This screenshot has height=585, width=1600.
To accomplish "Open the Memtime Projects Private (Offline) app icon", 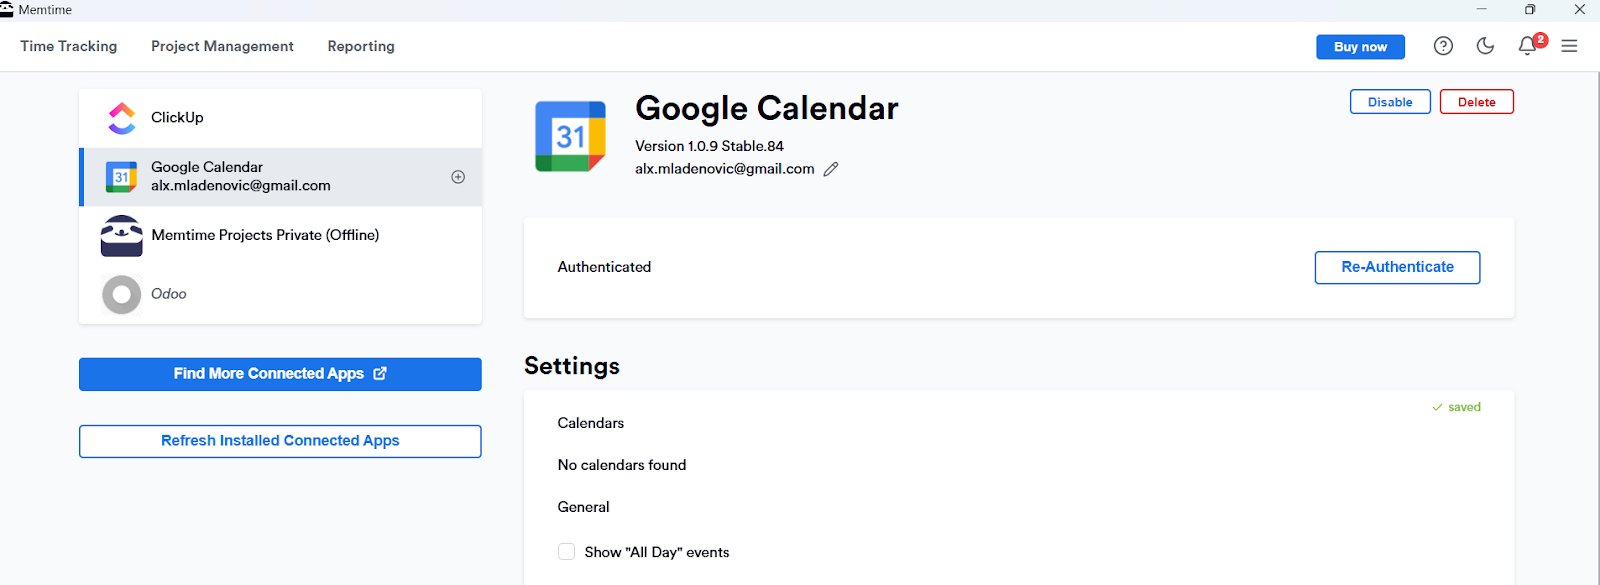I will [121, 235].
